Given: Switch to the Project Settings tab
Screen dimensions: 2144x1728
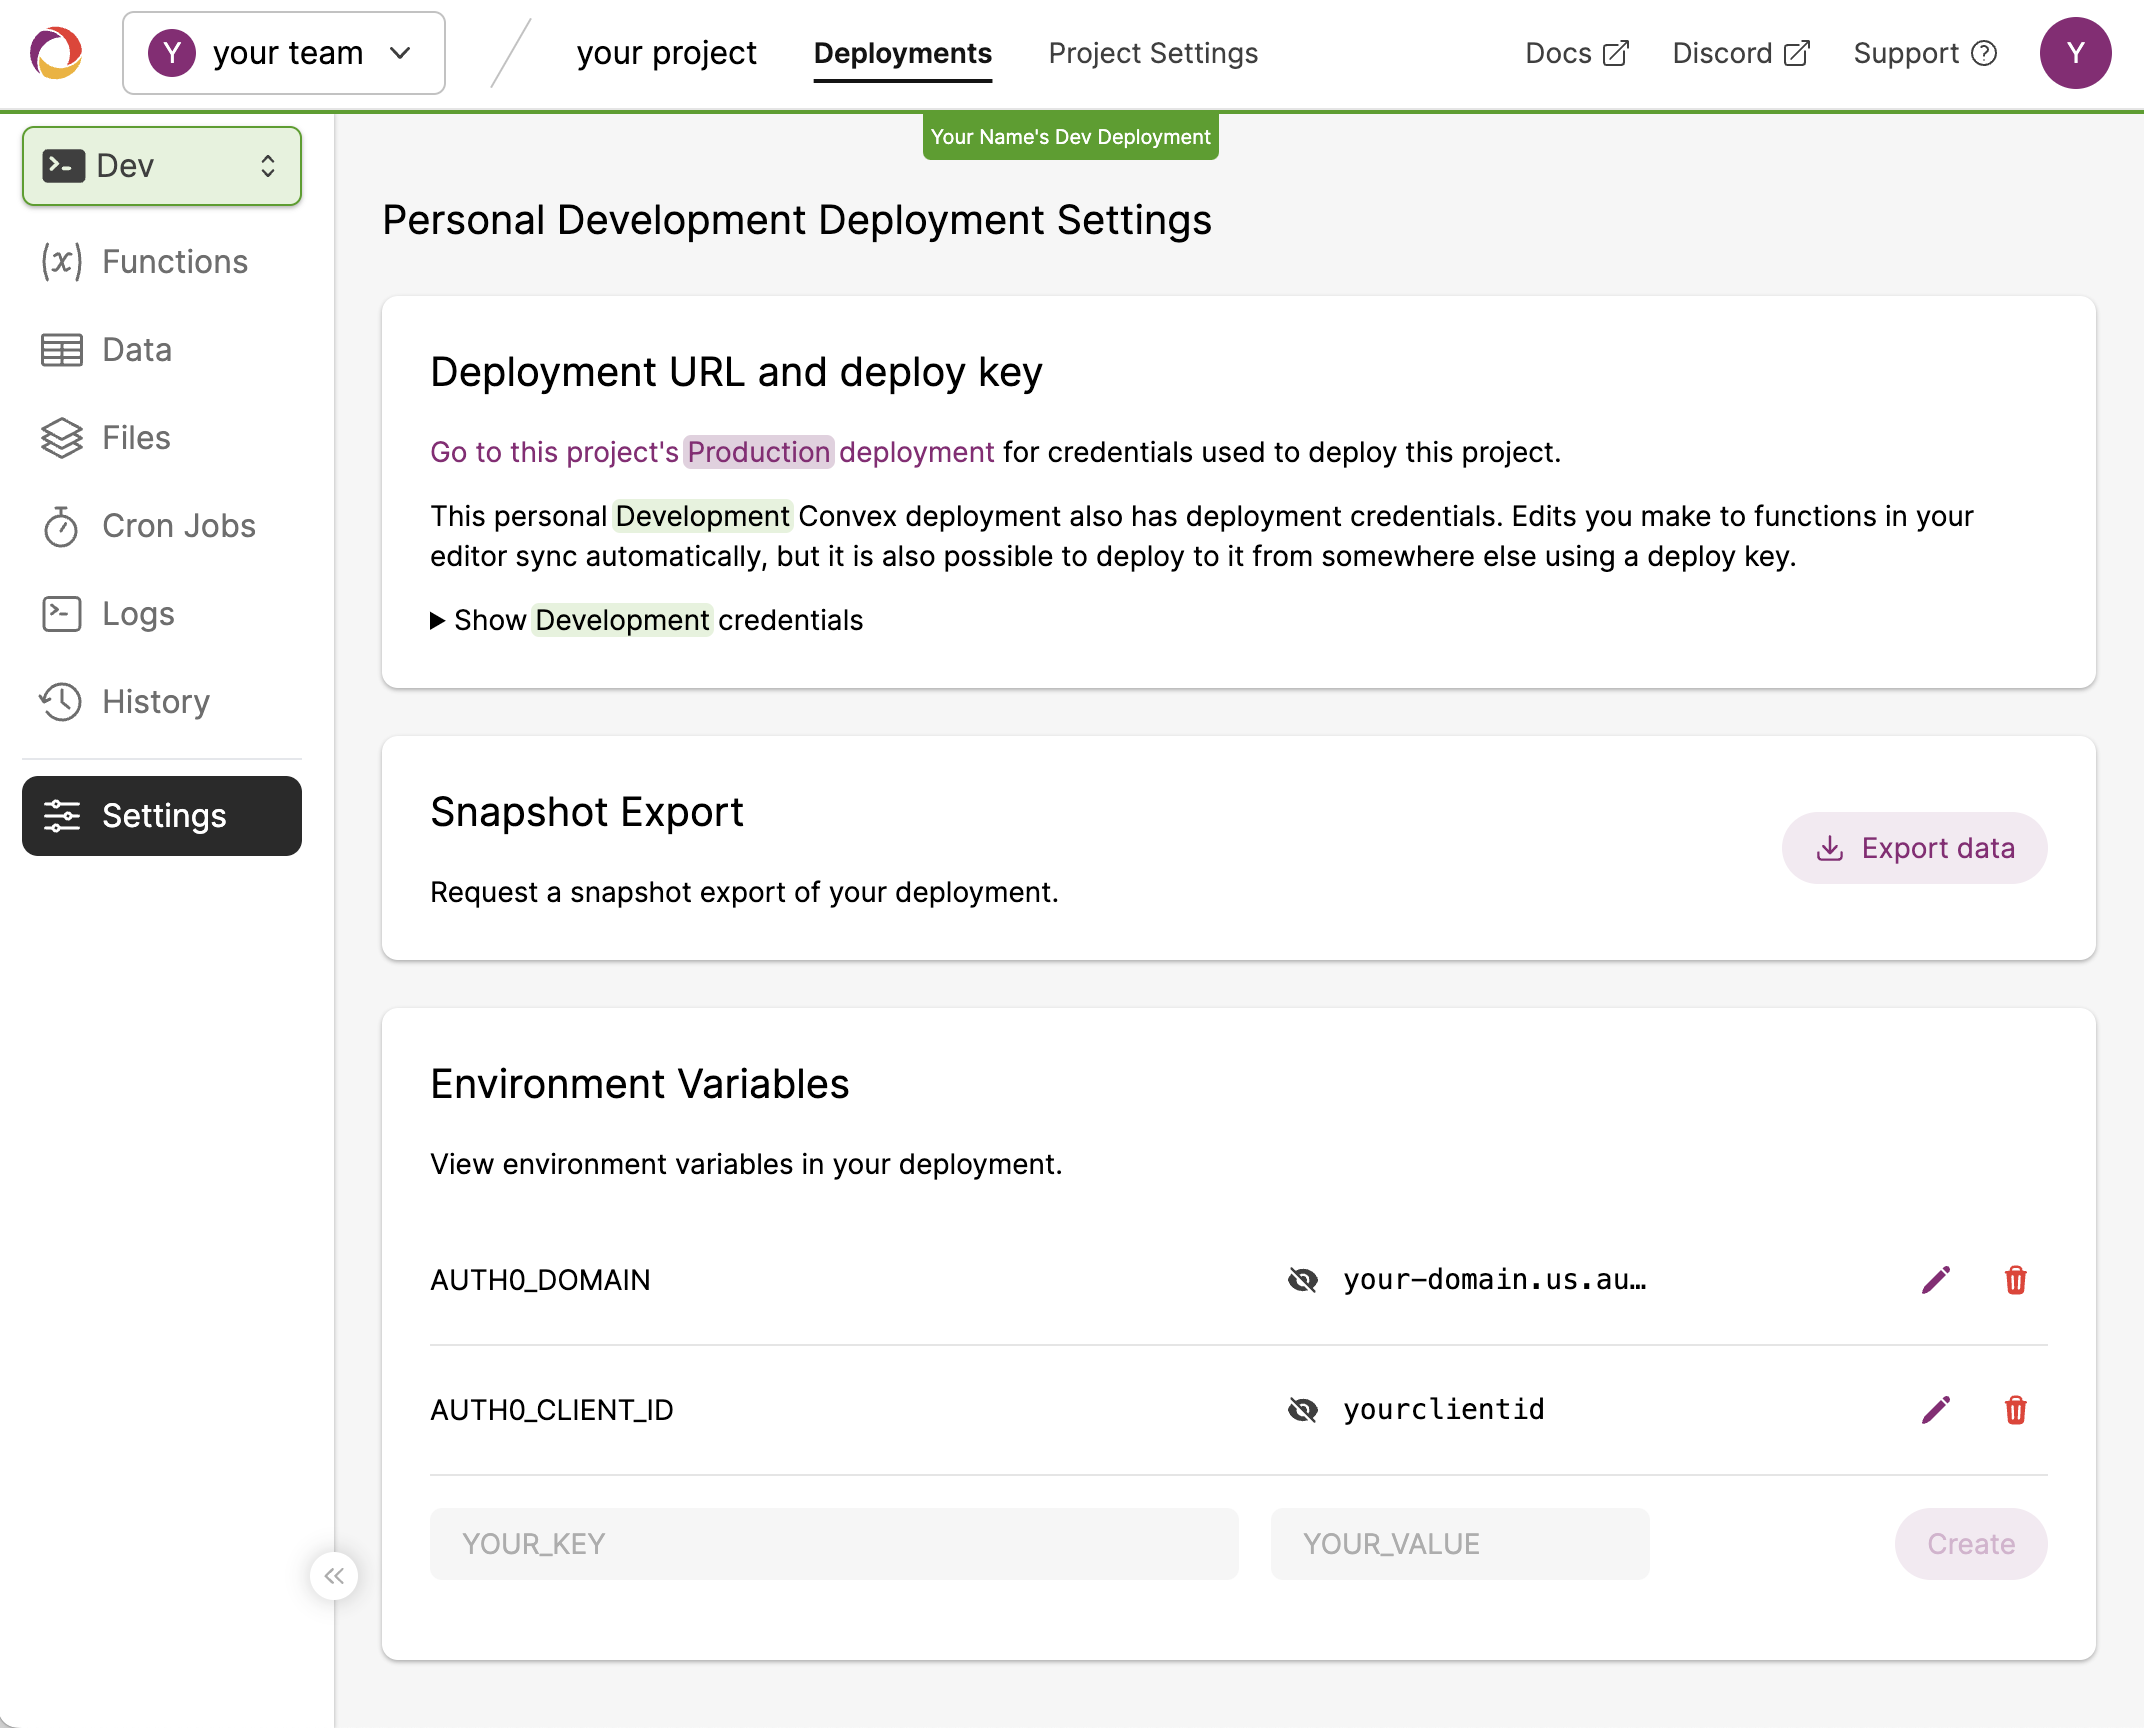Looking at the screenshot, I should tap(1153, 53).
